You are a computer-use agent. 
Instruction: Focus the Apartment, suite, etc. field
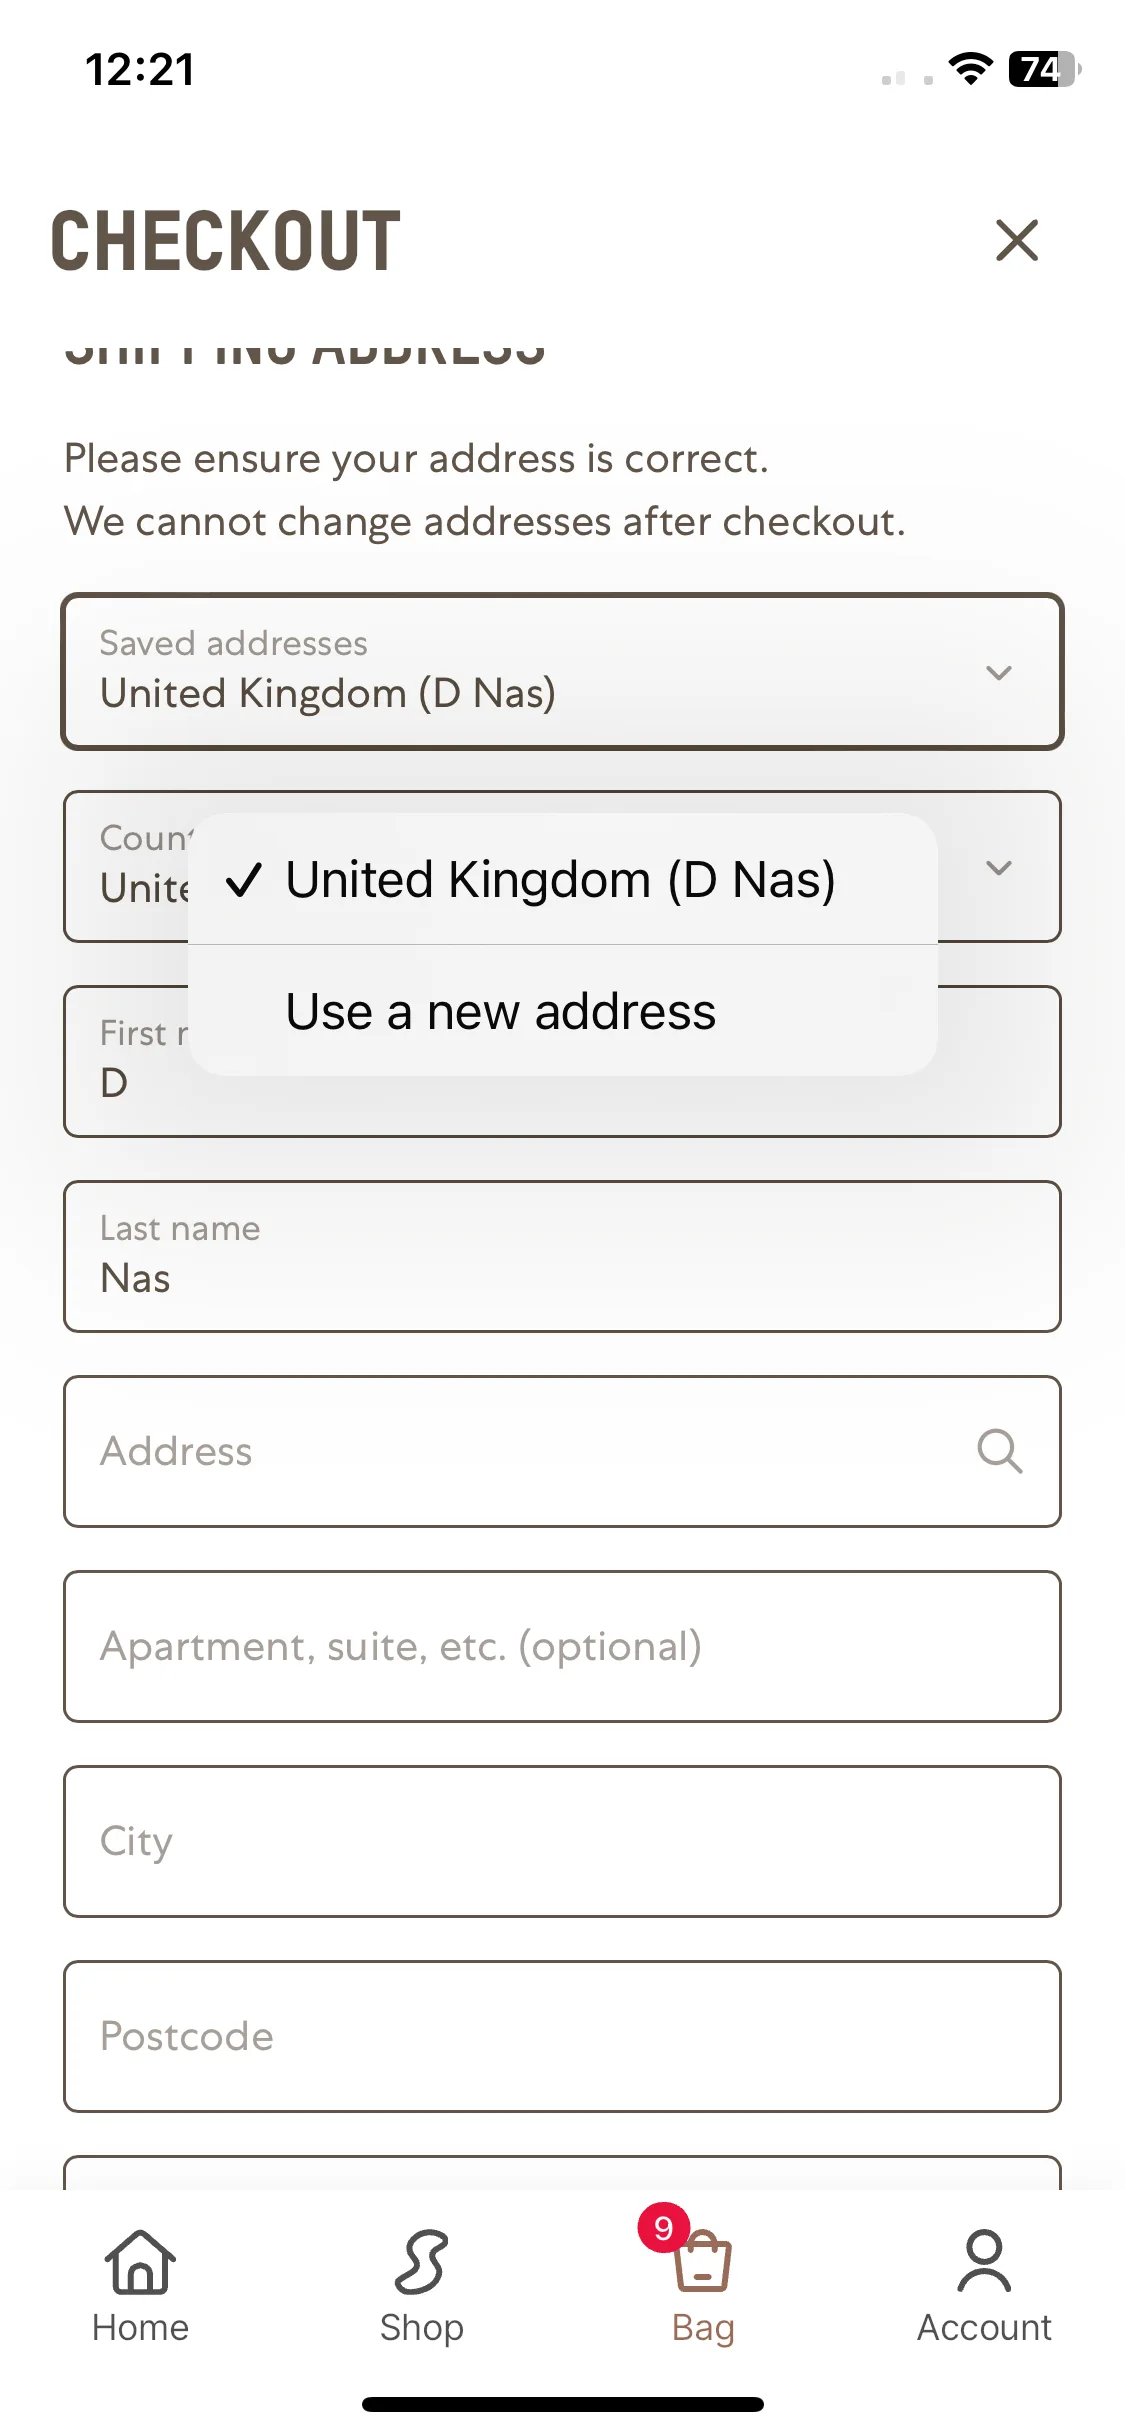click(562, 1647)
